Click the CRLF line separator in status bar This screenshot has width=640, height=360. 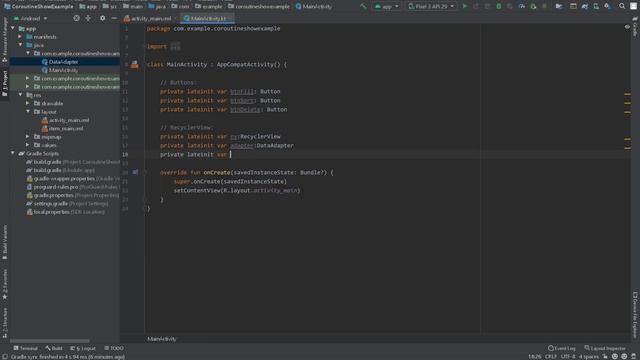coord(551,357)
